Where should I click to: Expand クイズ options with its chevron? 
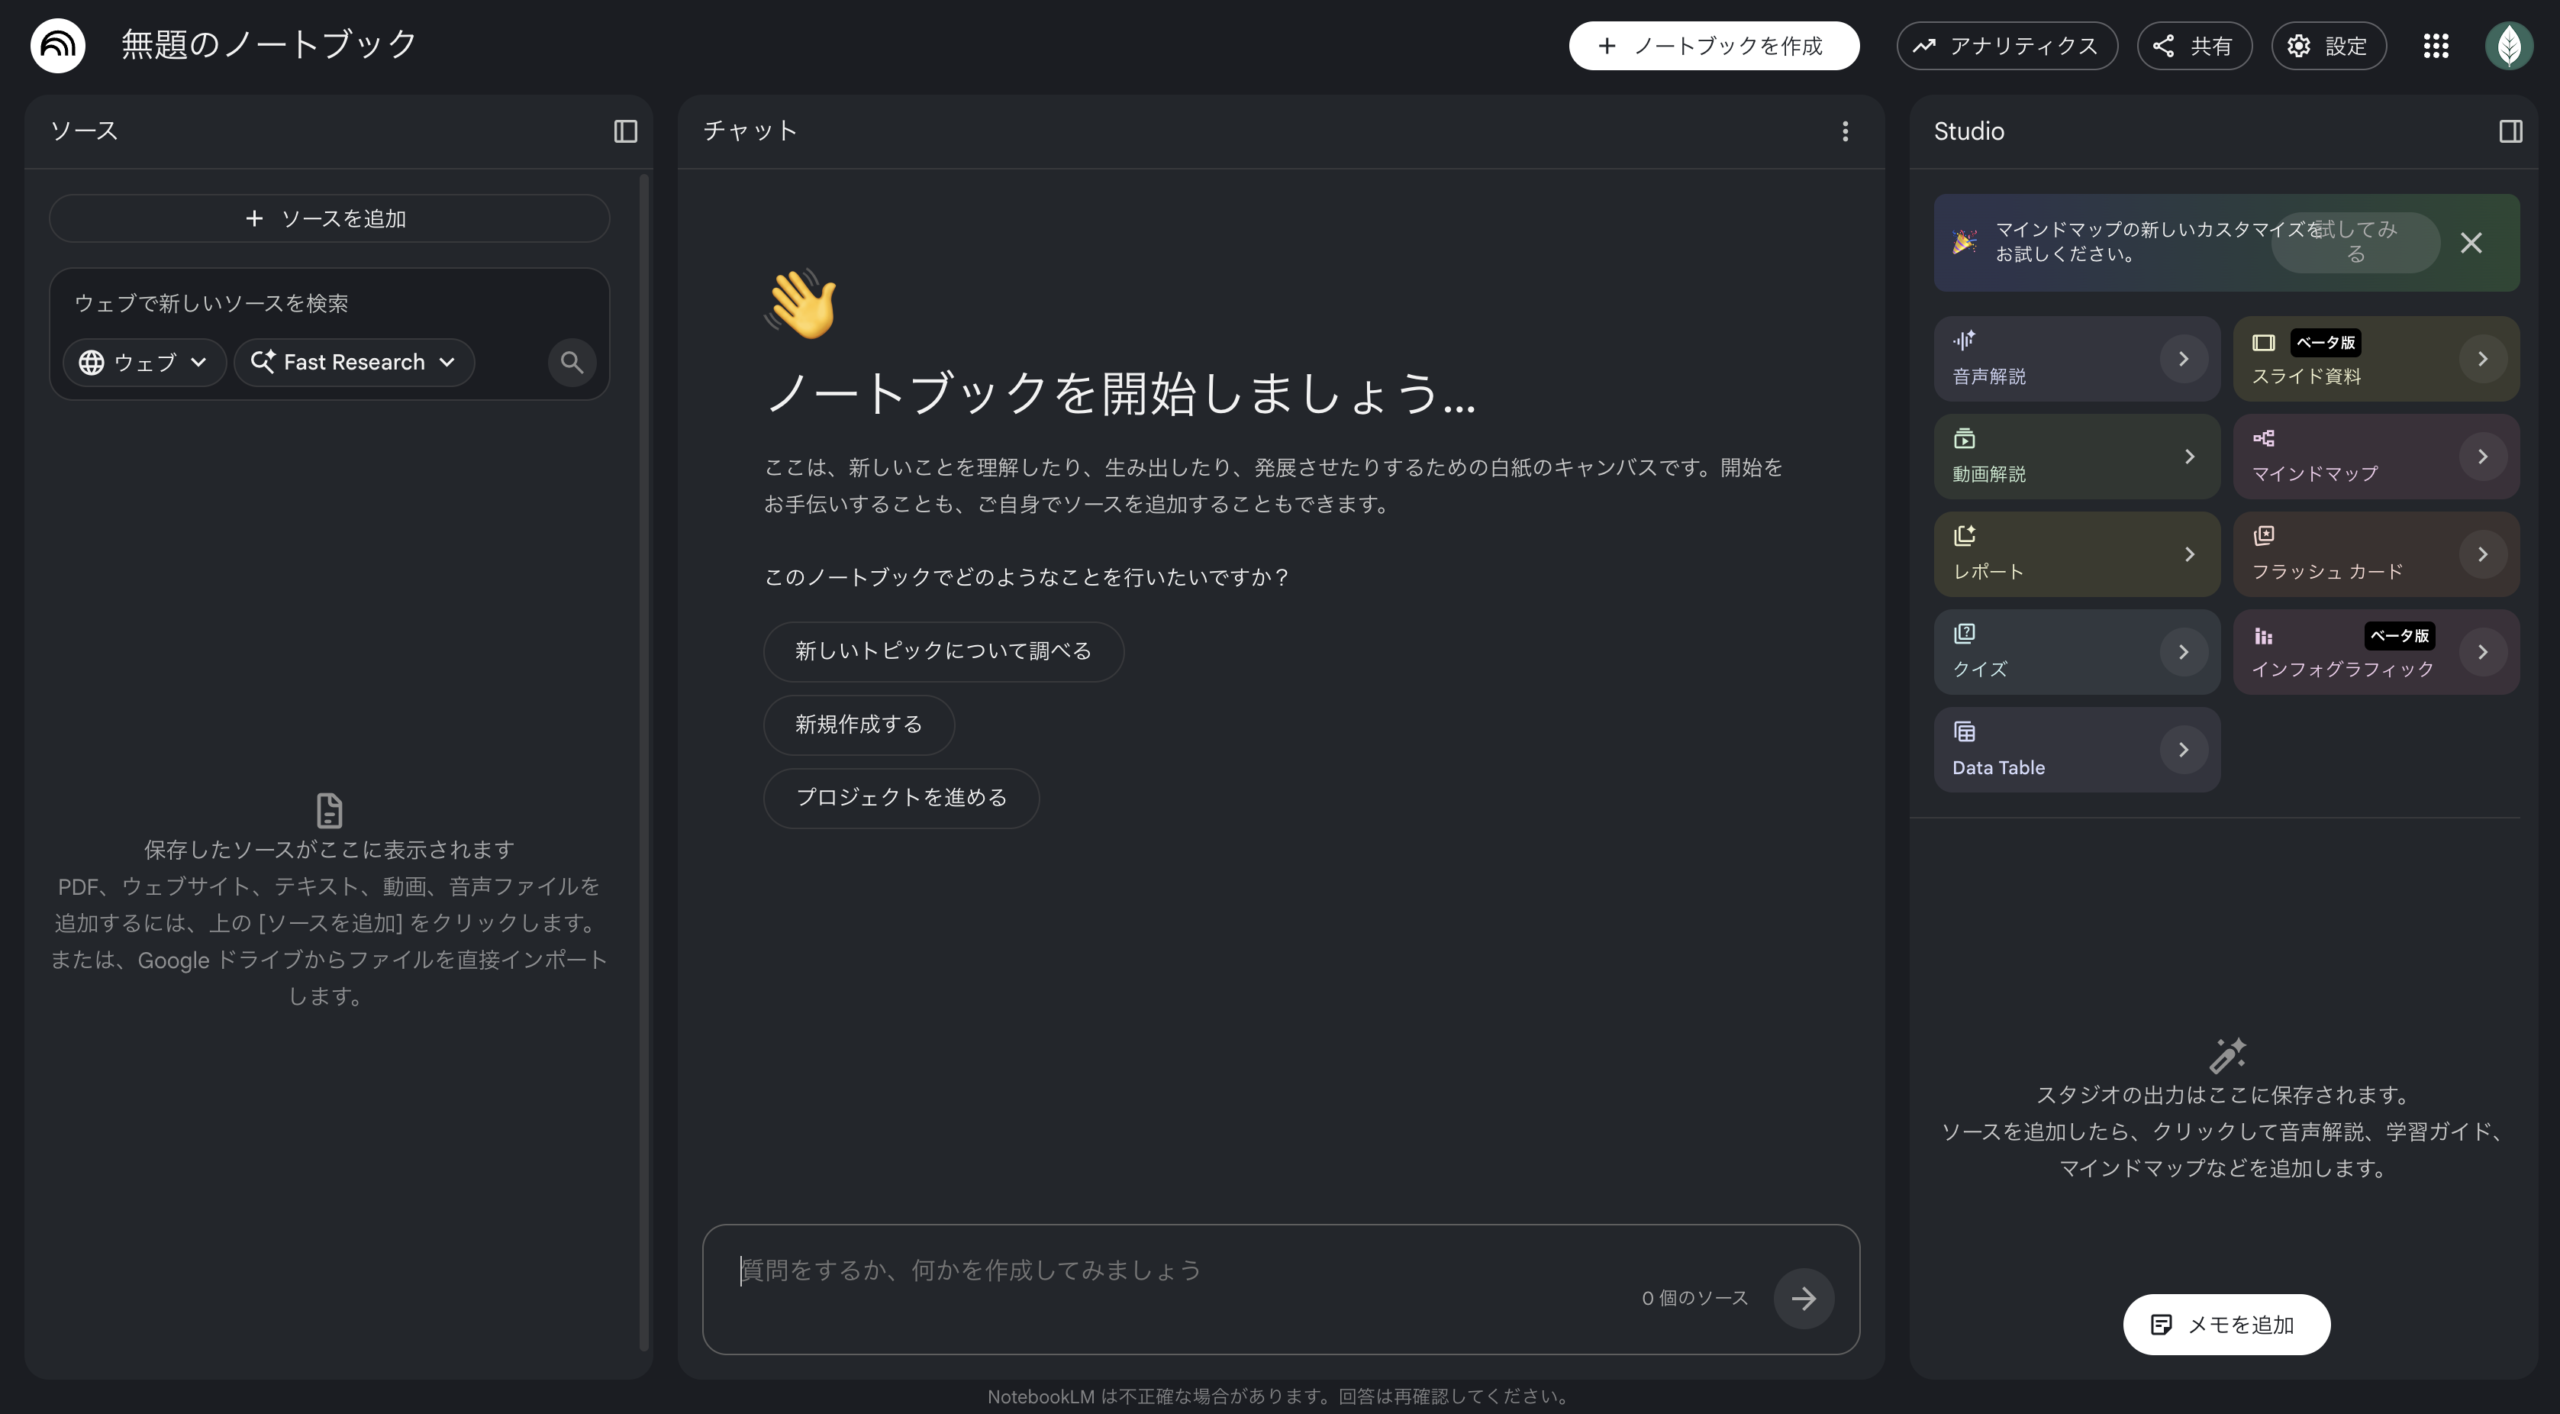[x=2183, y=652]
